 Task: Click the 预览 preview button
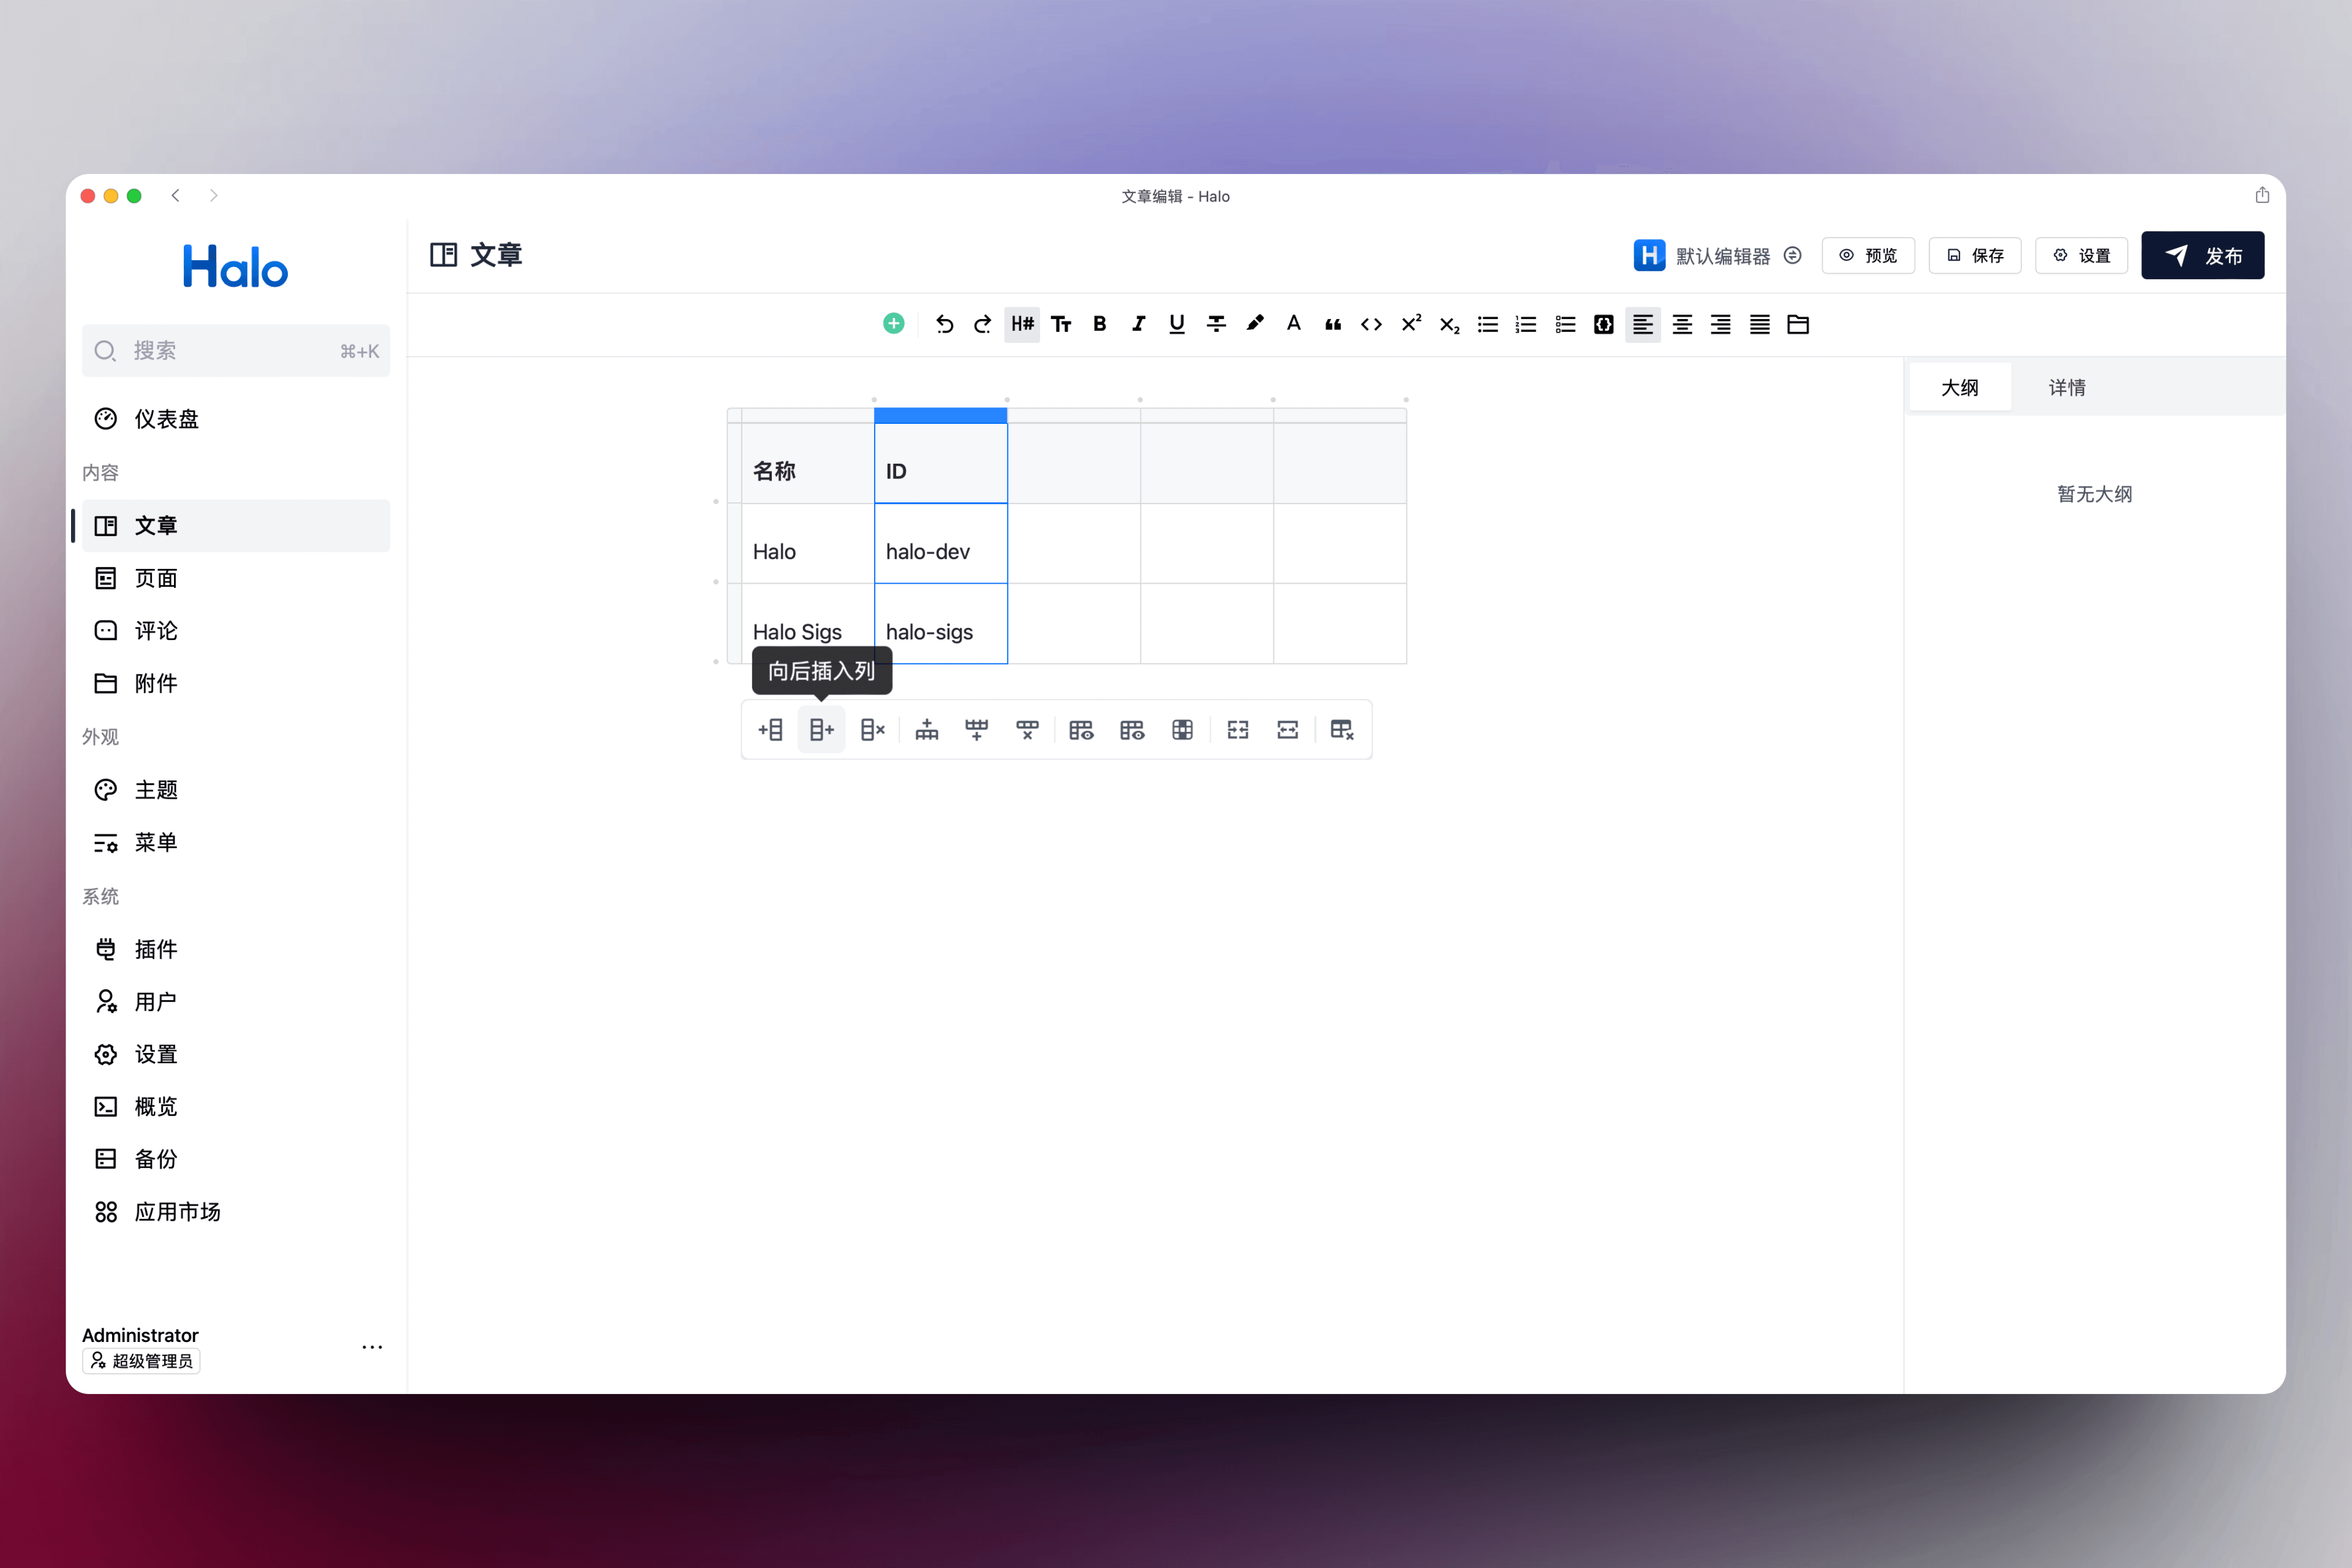point(1868,256)
